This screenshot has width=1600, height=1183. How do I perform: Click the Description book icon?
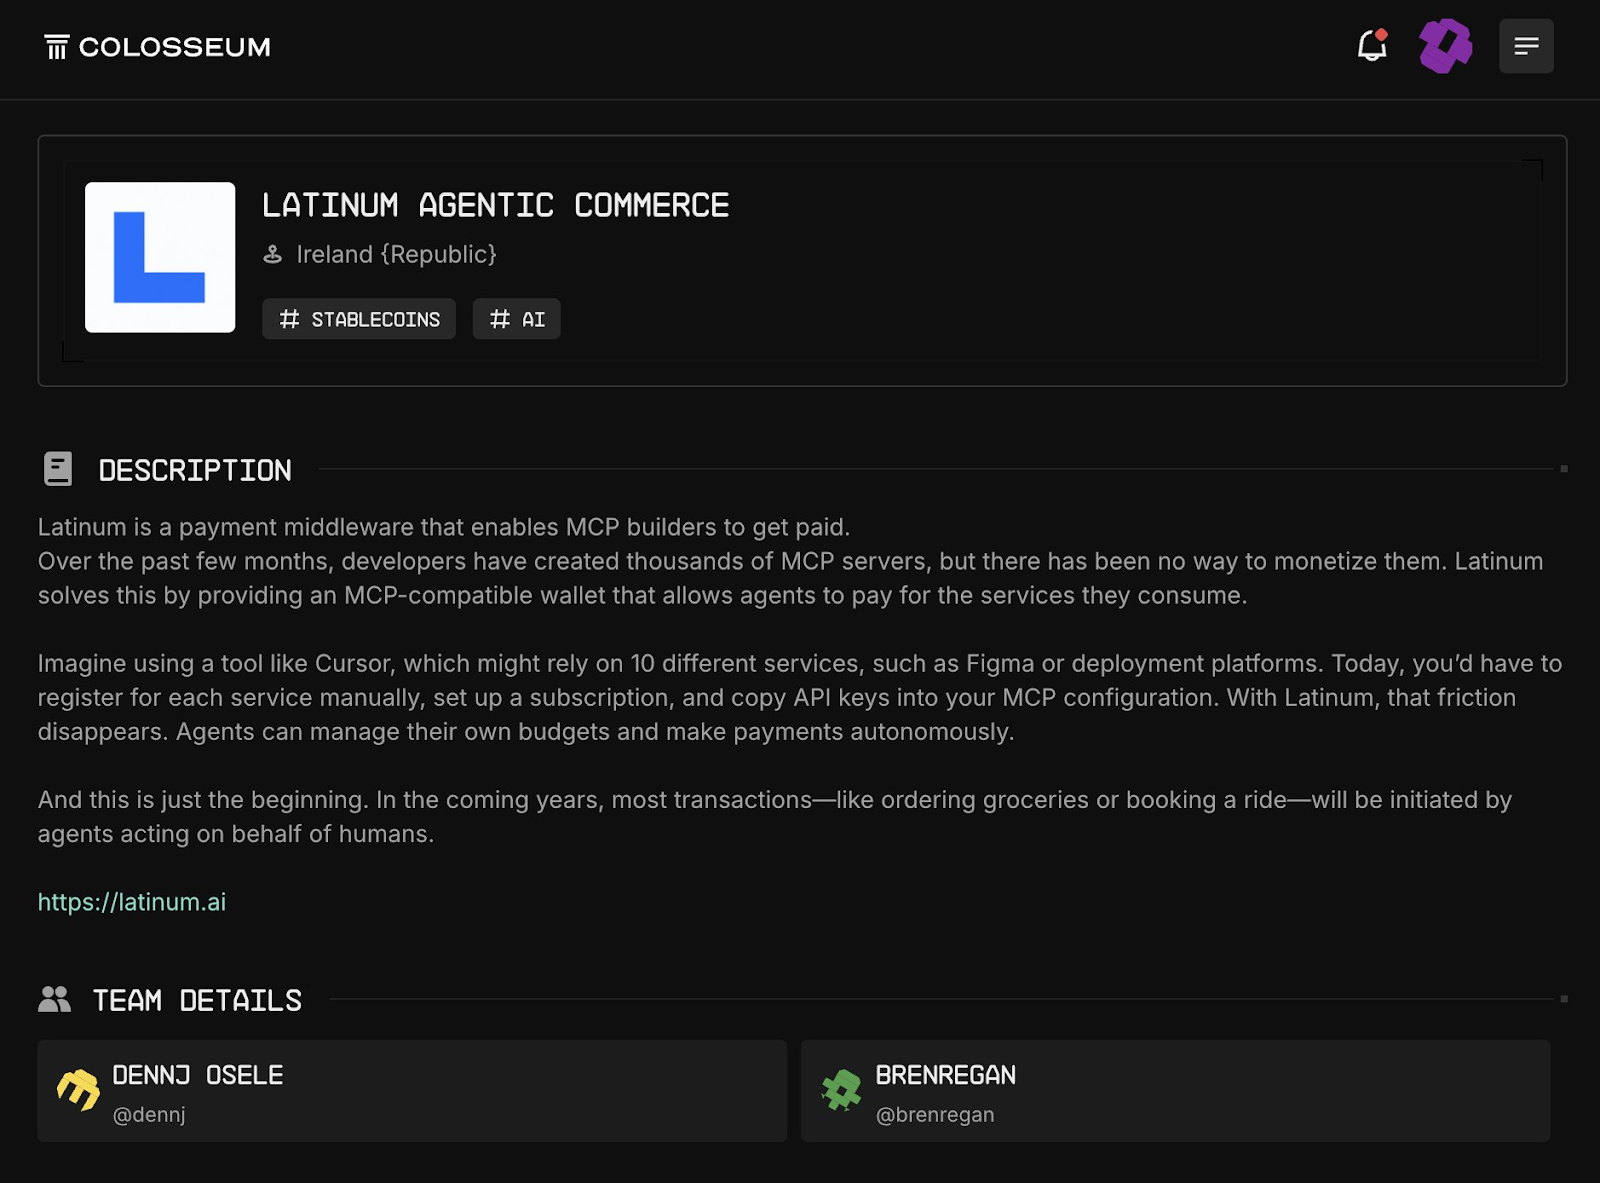[x=58, y=469]
